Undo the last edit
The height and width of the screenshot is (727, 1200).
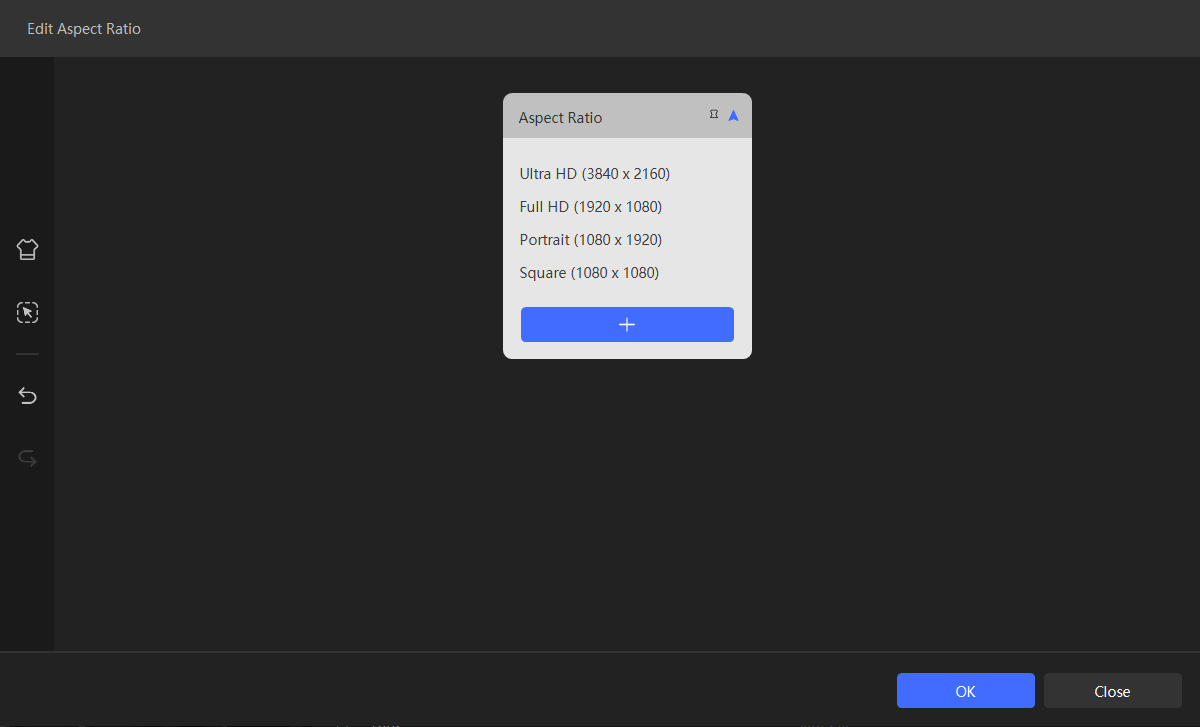pyautogui.click(x=27, y=397)
